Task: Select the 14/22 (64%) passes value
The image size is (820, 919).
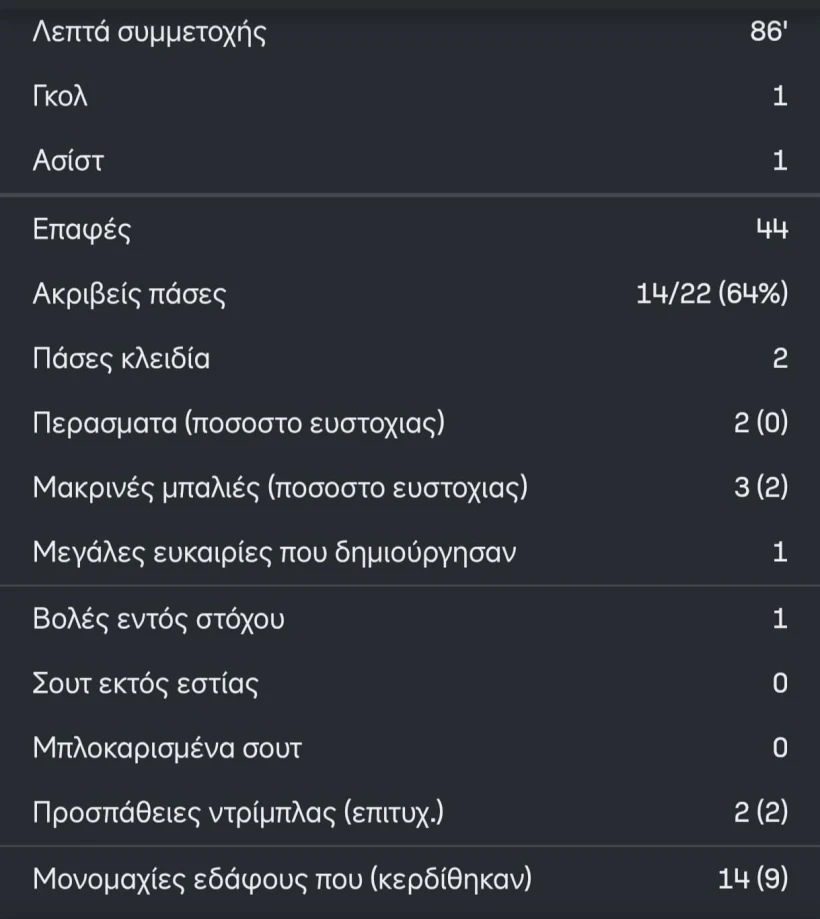Action: (712, 295)
